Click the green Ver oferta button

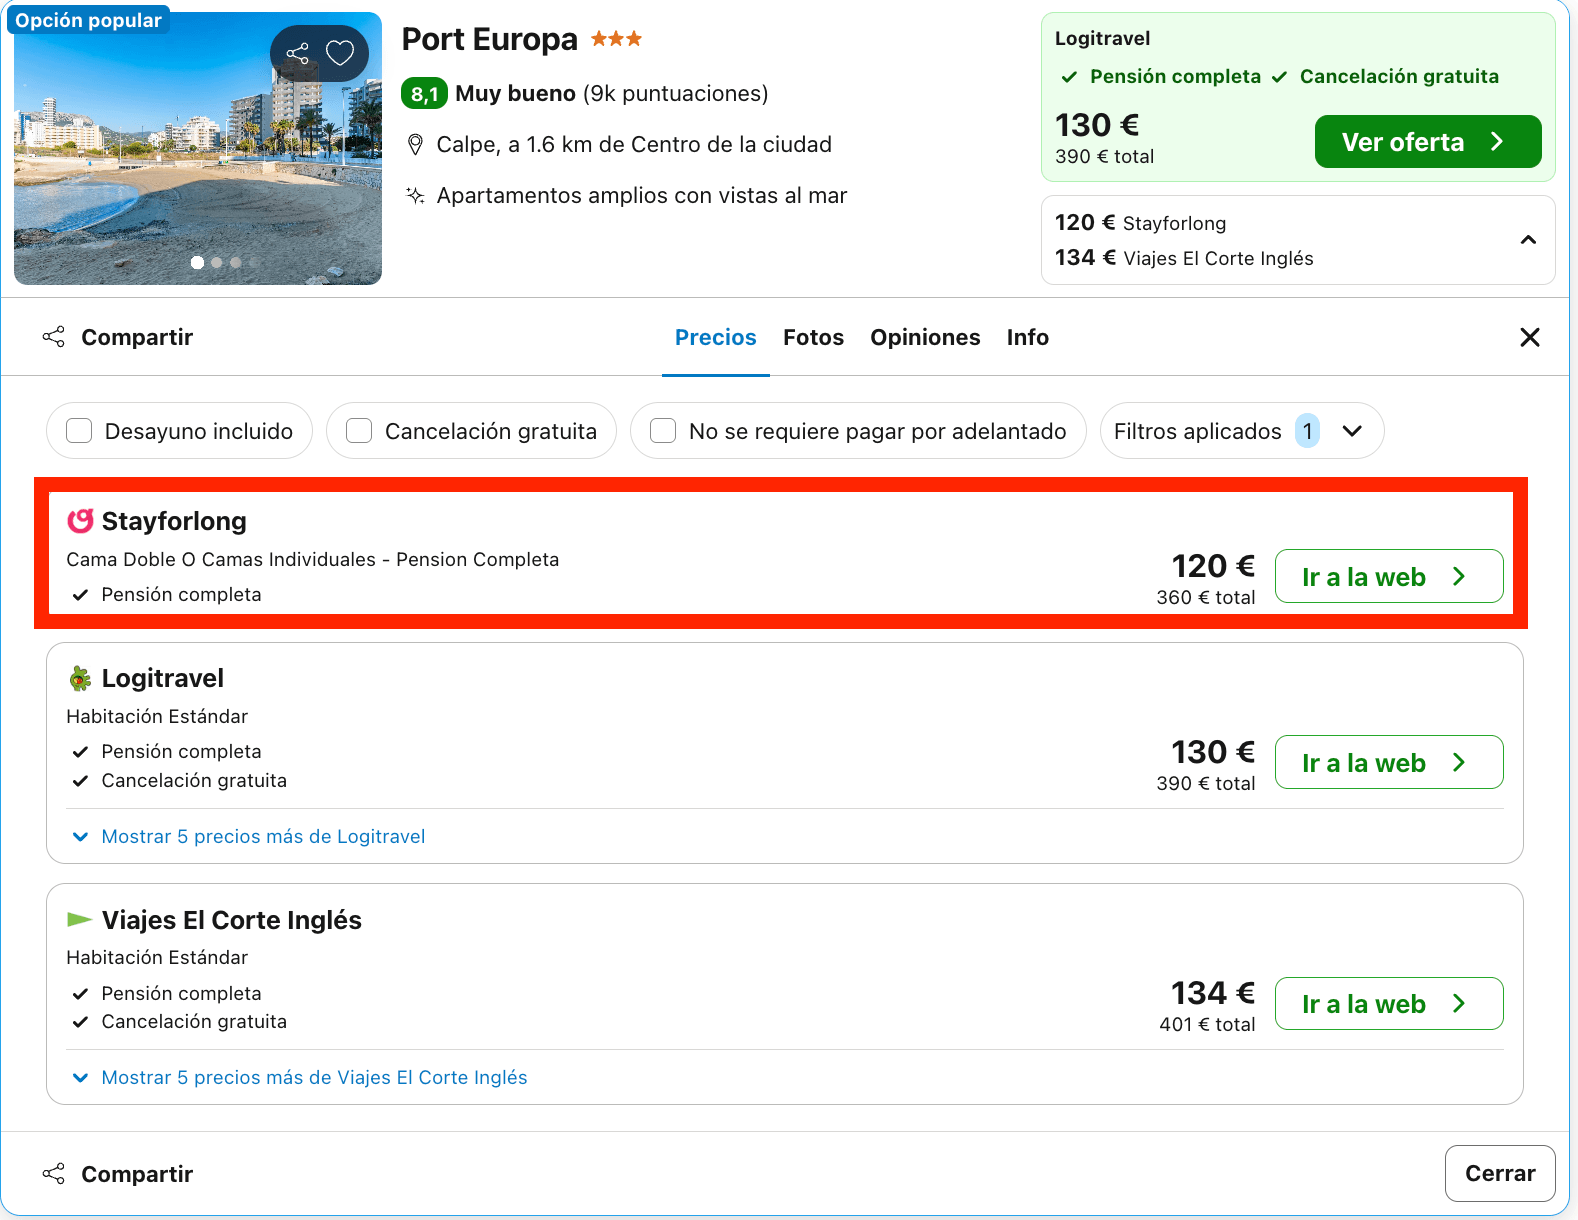point(1427,142)
